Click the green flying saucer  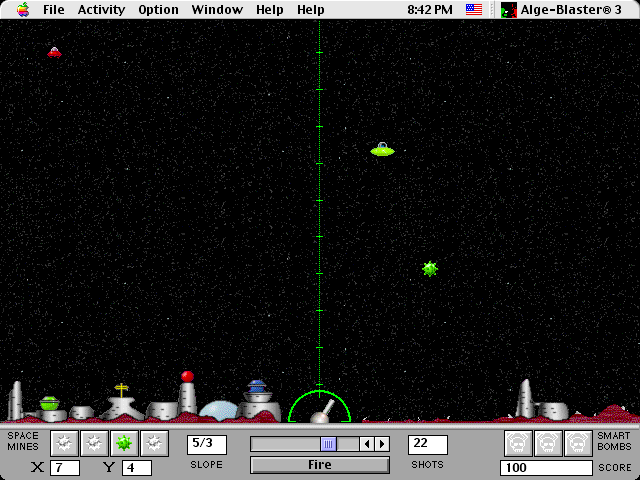tap(382, 149)
